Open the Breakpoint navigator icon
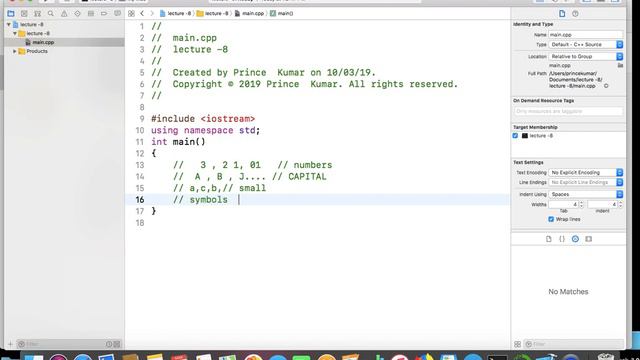 pos(104,13)
